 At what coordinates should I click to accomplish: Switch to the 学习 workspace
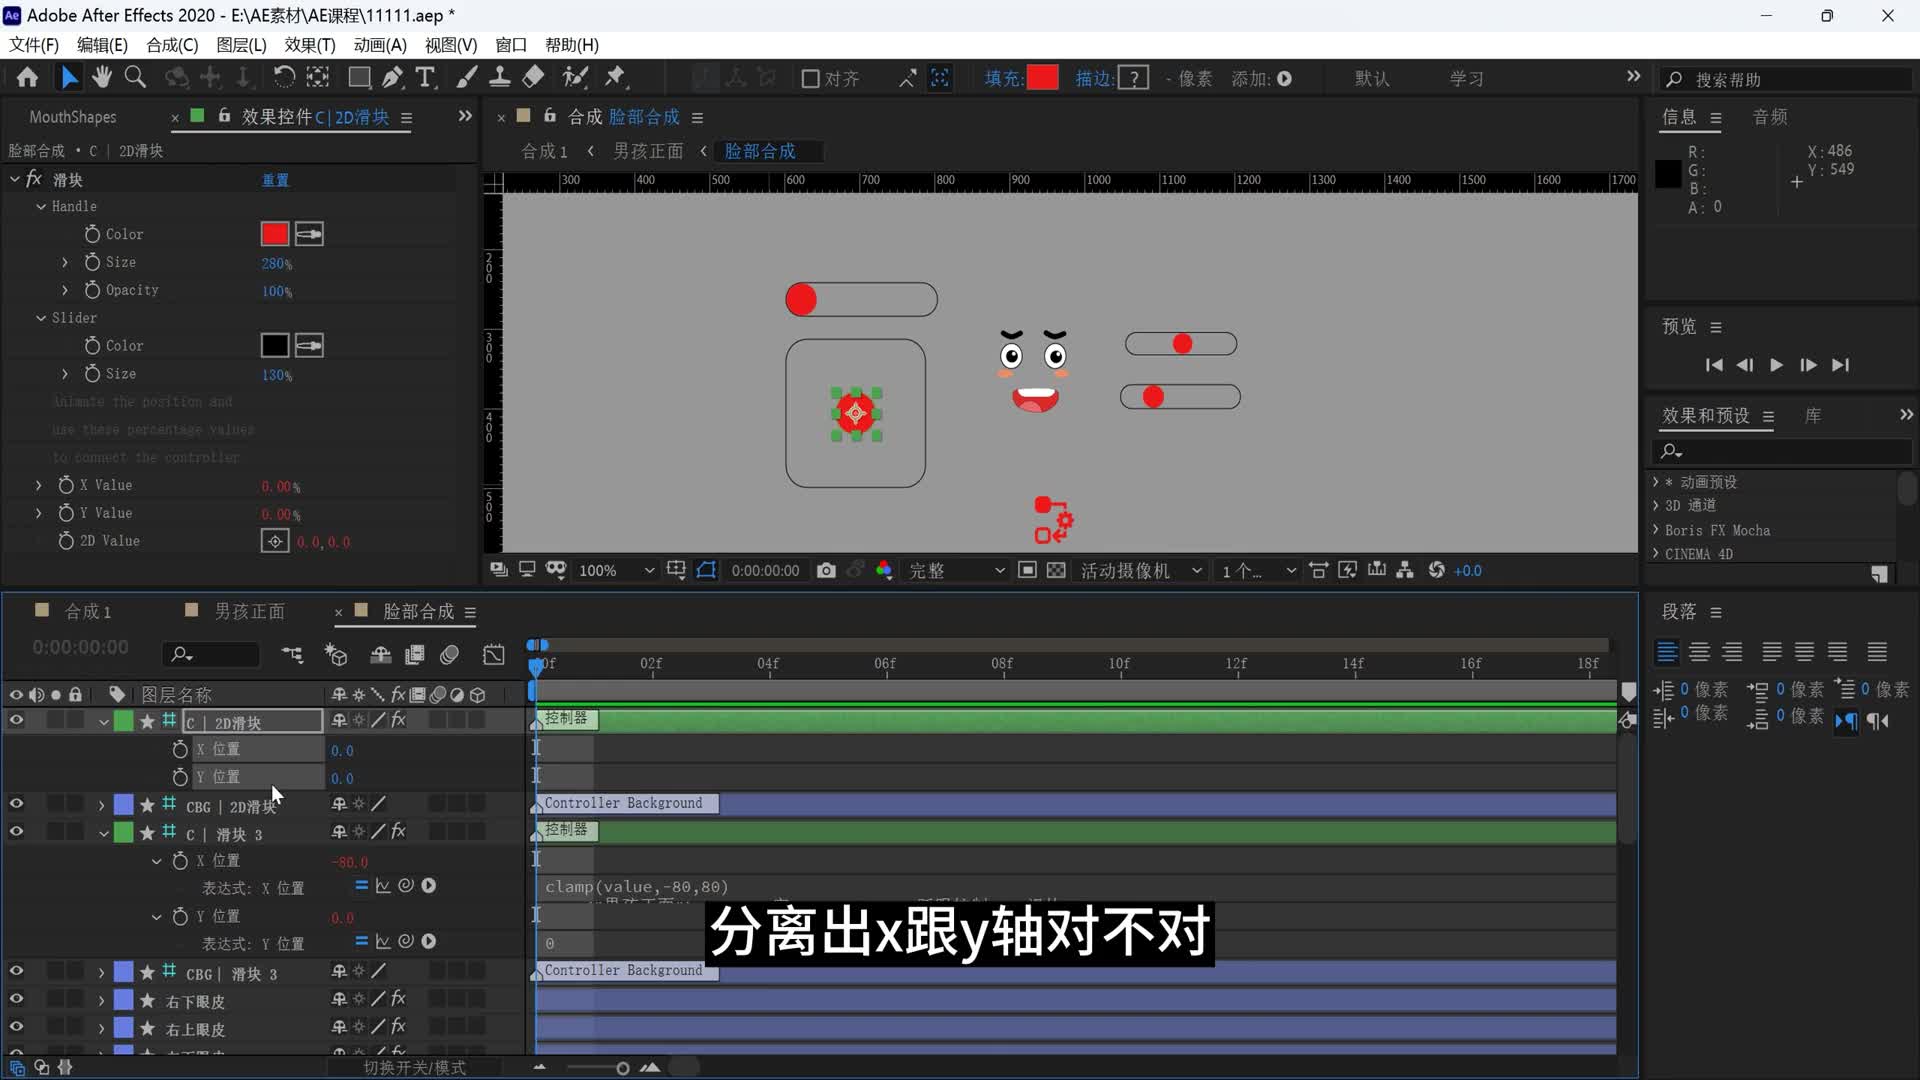click(x=1467, y=78)
